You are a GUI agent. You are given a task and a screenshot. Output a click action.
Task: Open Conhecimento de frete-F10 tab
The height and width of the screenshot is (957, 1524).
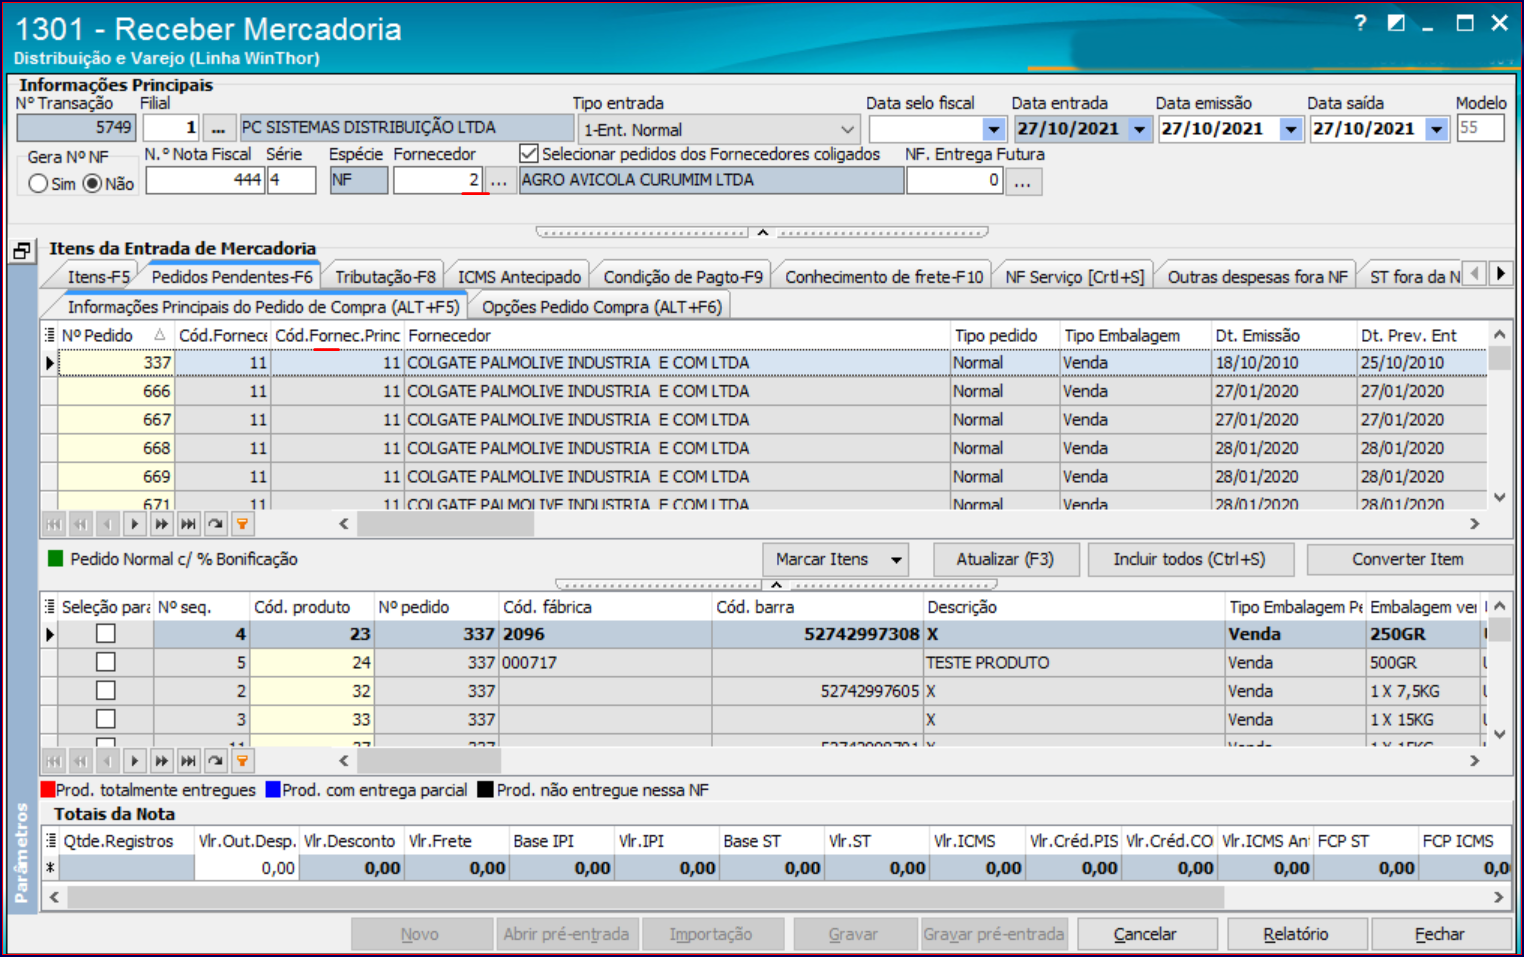[x=884, y=277]
